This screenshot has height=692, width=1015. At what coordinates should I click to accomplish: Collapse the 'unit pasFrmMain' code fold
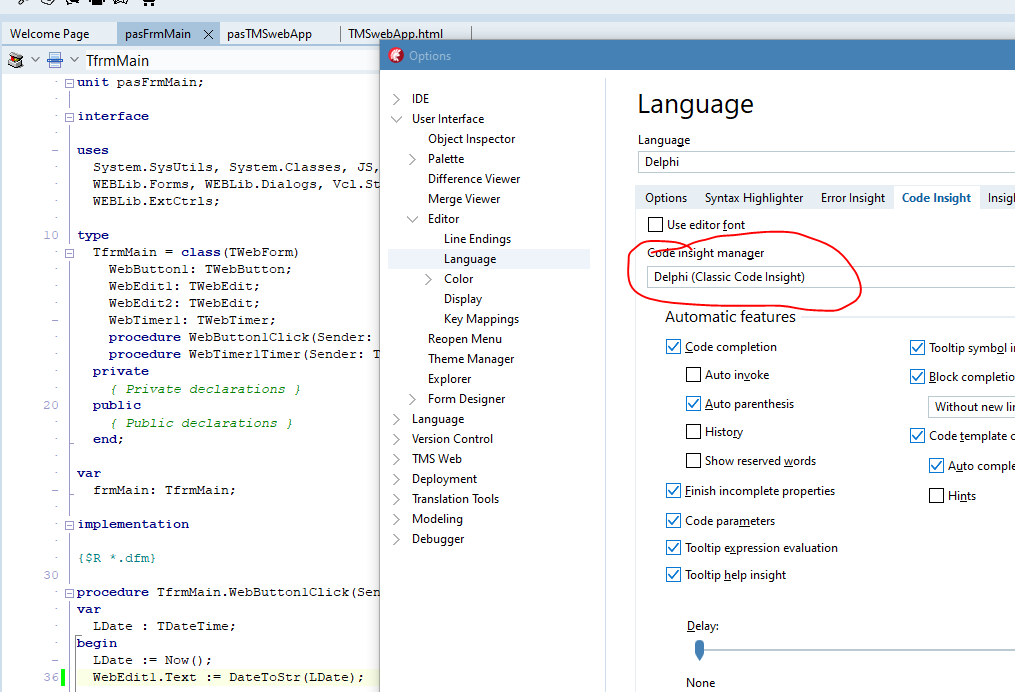pos(69,83)
